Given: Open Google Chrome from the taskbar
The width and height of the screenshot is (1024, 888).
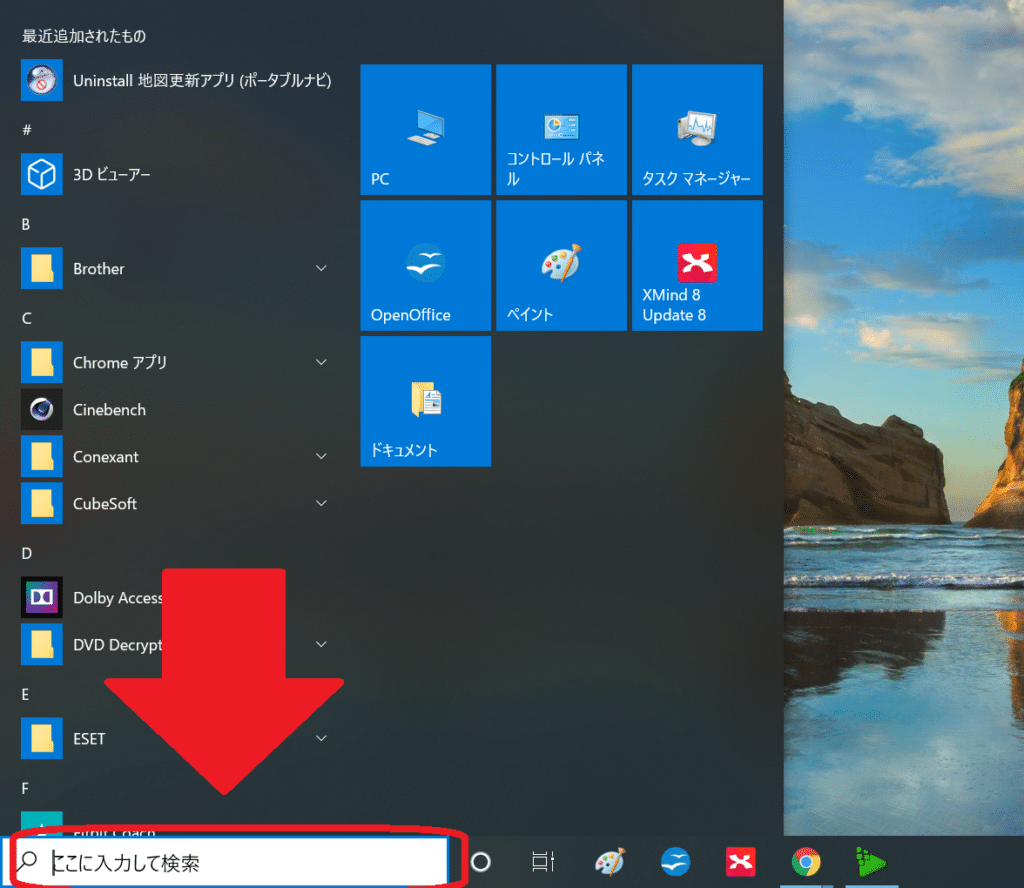Looking at the screenshot, I should coord(806,862).
